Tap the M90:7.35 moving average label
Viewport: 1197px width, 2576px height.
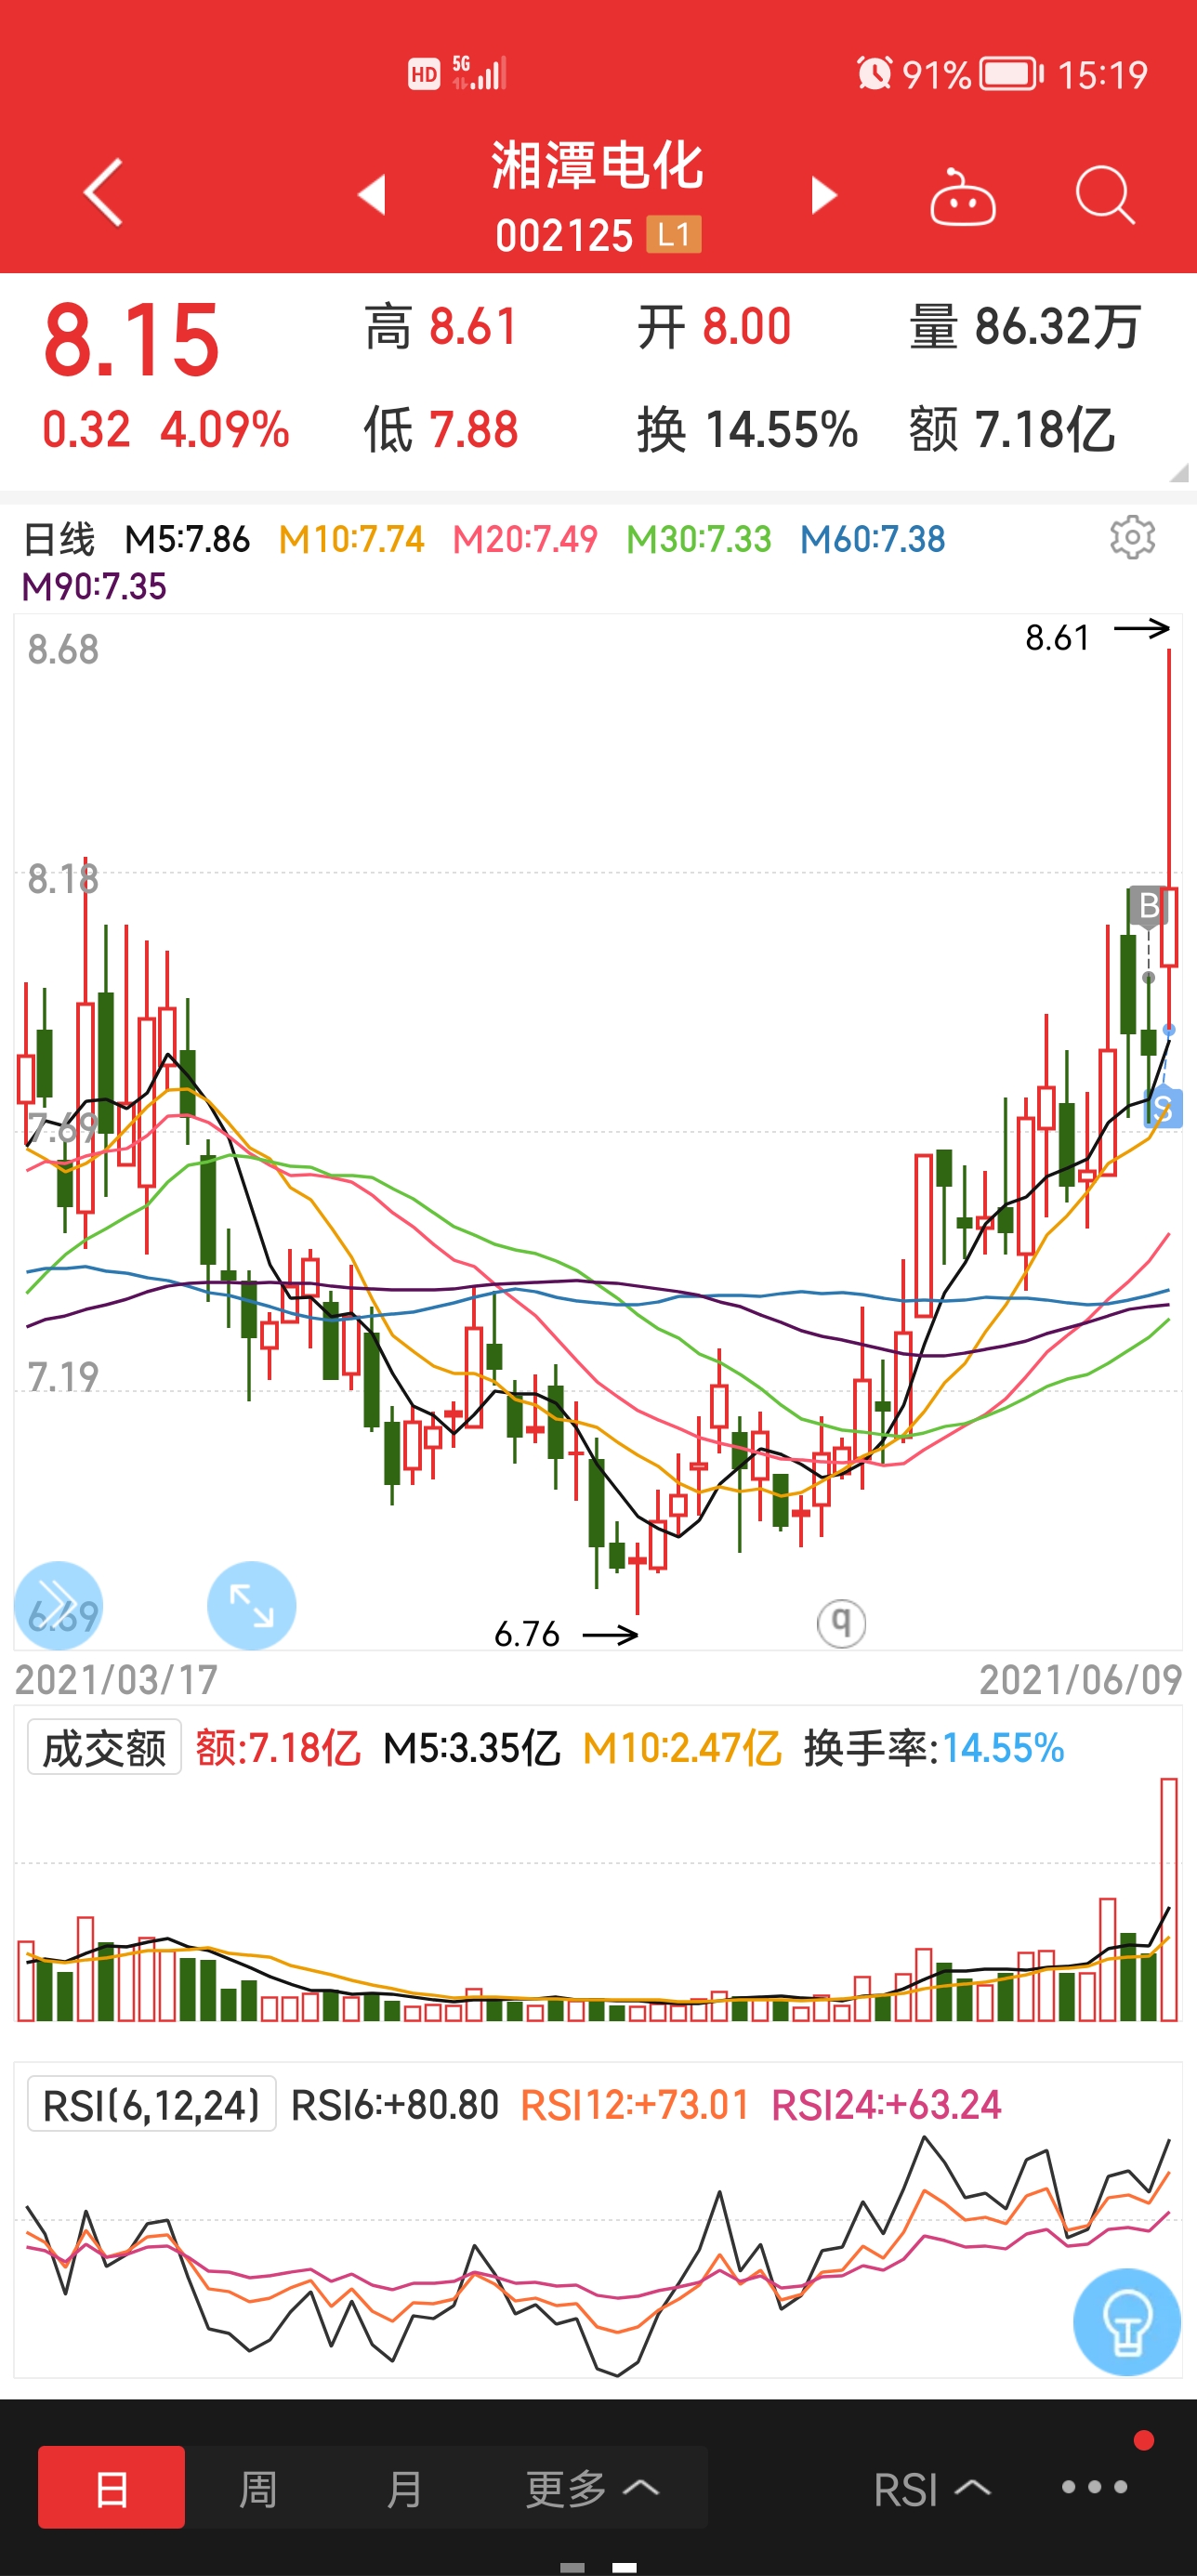(94, 586)
